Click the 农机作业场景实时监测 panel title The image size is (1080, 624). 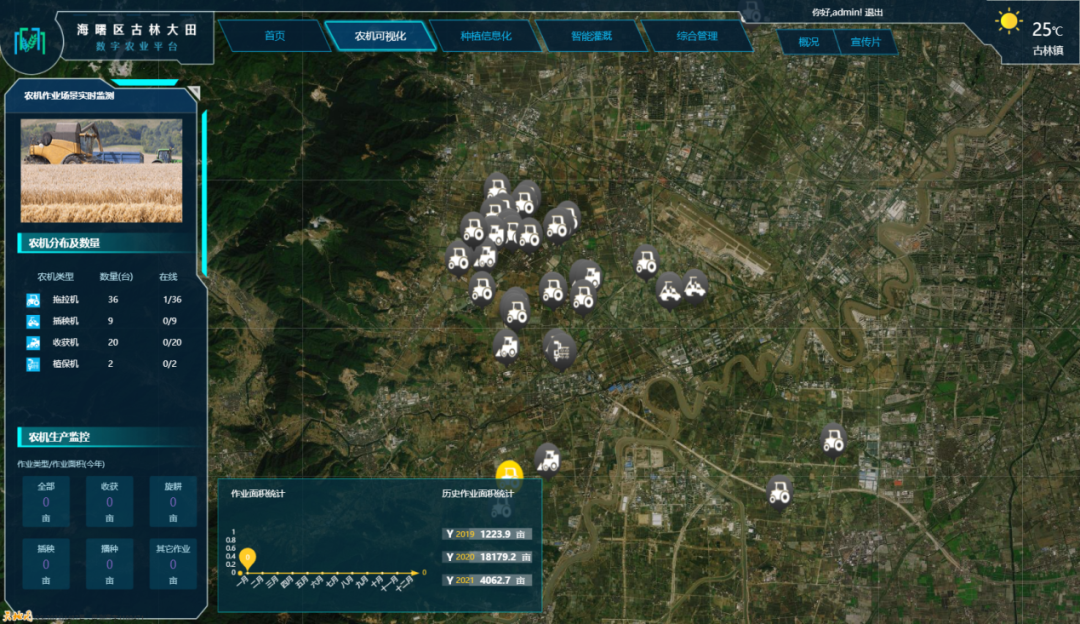(69, 96)
